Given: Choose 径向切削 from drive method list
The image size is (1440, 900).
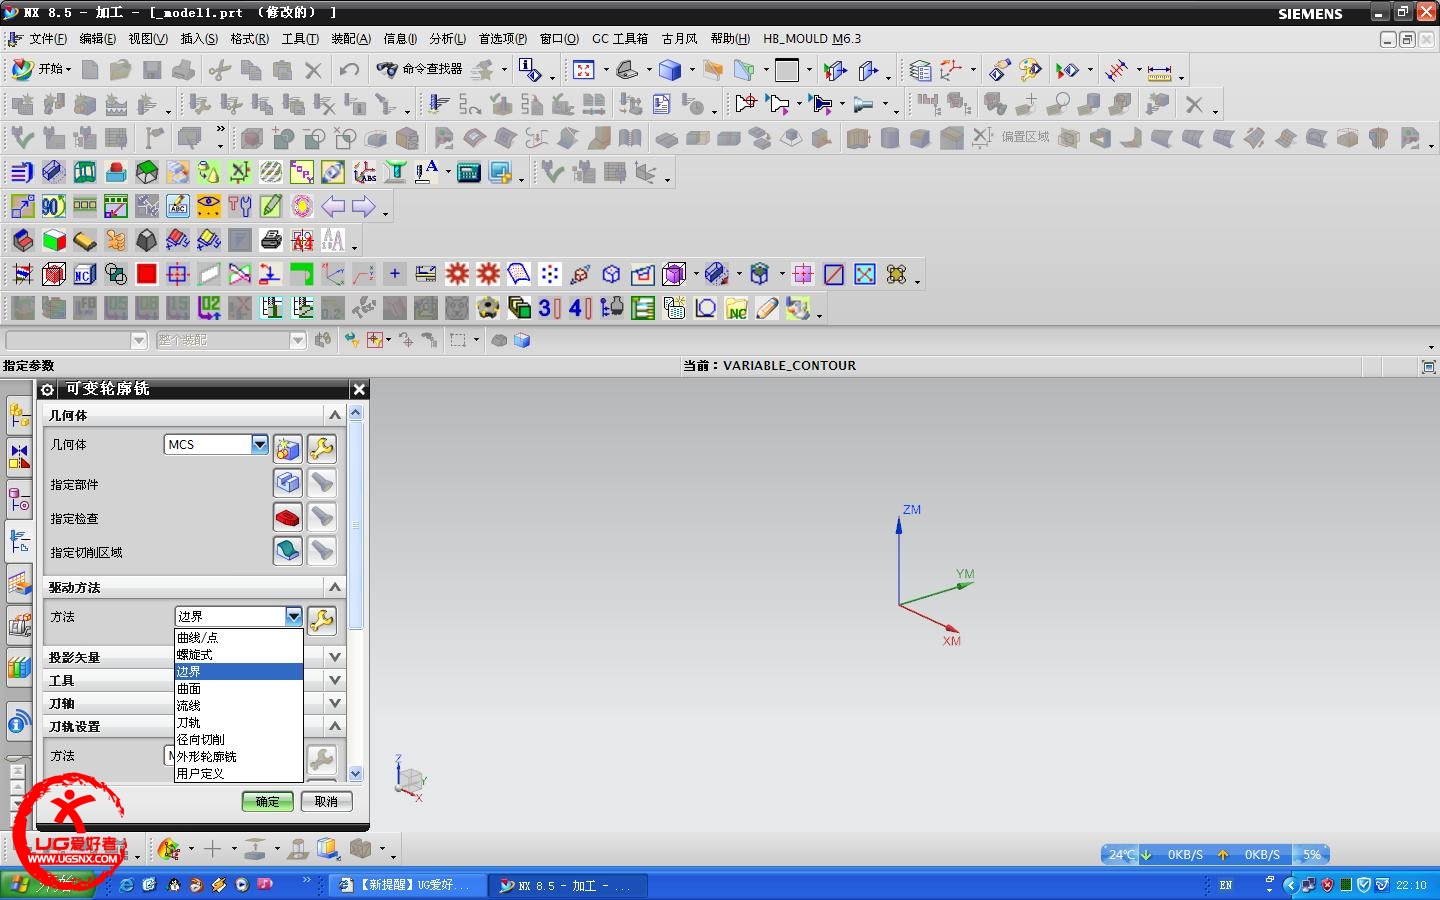Looking at the screenshot, I should click(239, 739).
